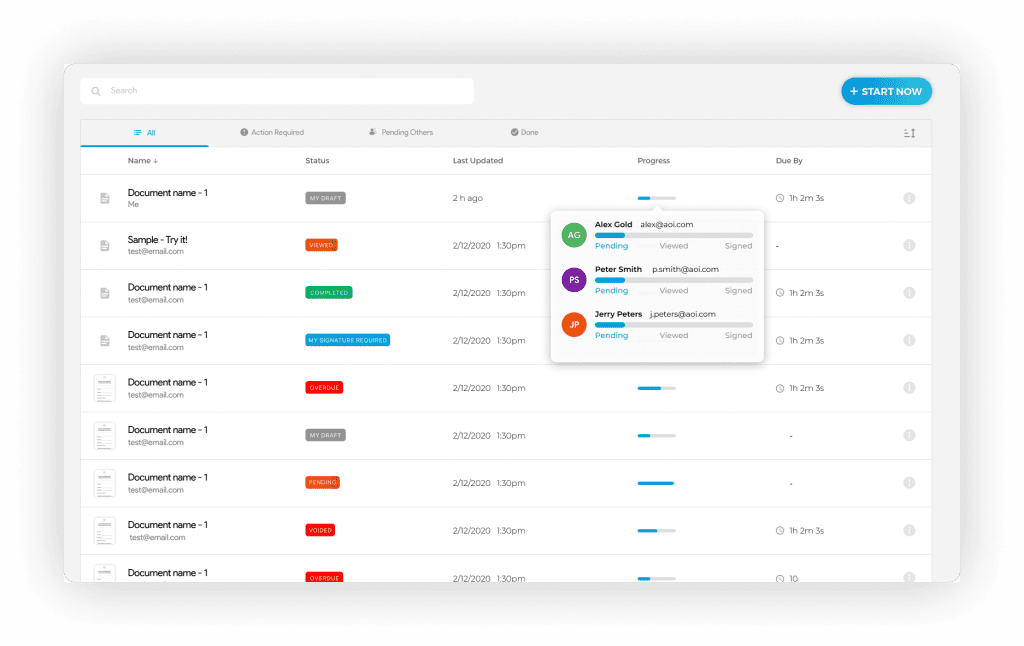The image size is (1024, 646).
Task: Open the sort order icon beside the tabs
Action: pyautogui.click(x=910, y=132)
